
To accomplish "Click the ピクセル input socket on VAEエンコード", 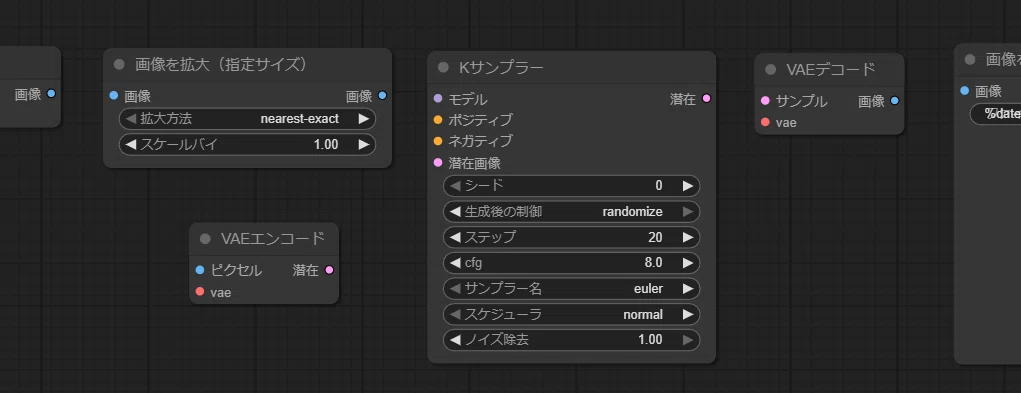I will (x=200, y=270).
